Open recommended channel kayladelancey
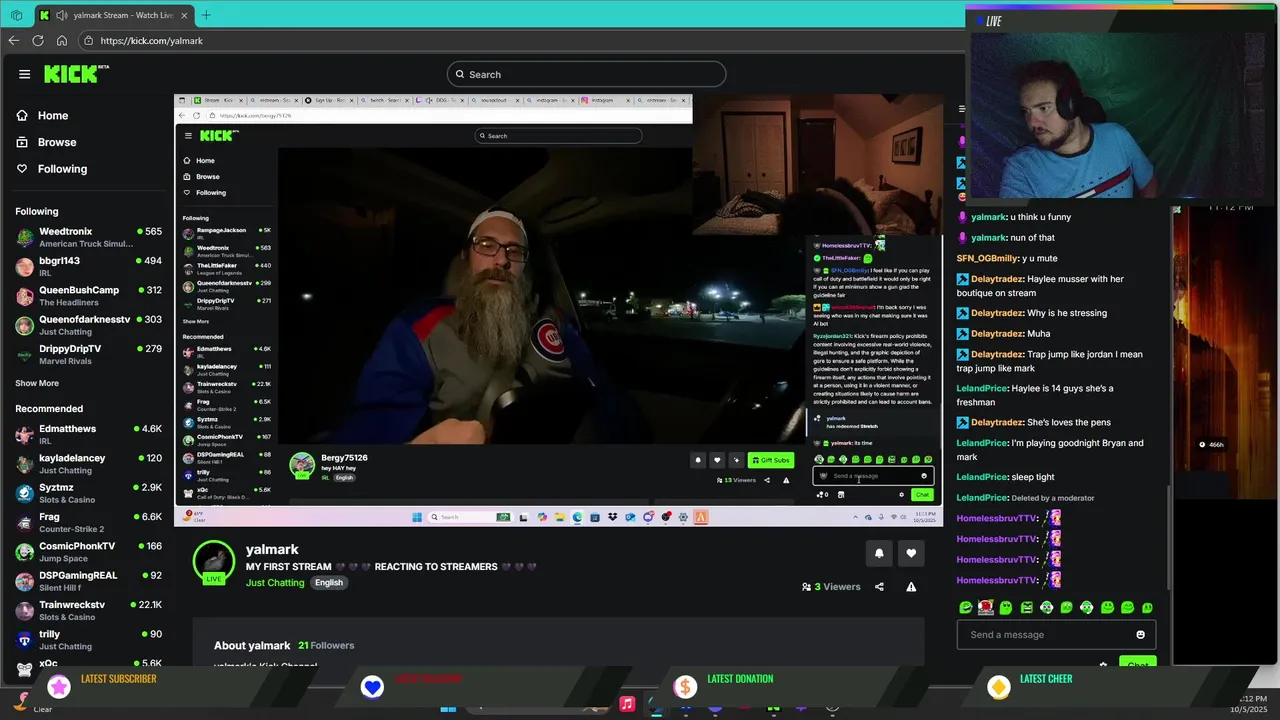 click(x=88, y=463)
